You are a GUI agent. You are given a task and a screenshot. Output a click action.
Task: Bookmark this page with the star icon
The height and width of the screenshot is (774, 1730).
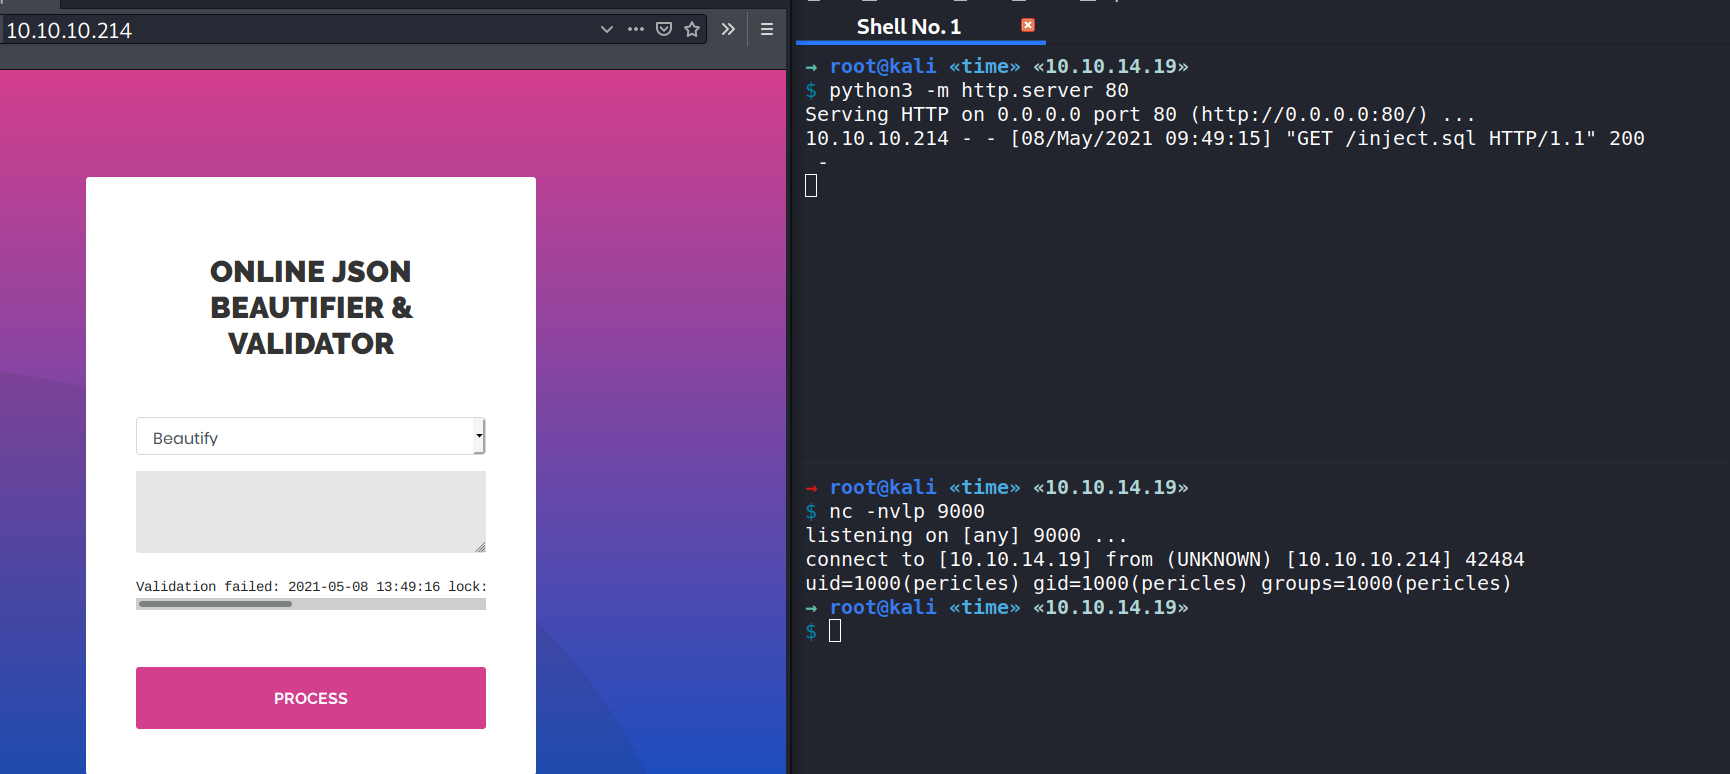coord(692,29)
